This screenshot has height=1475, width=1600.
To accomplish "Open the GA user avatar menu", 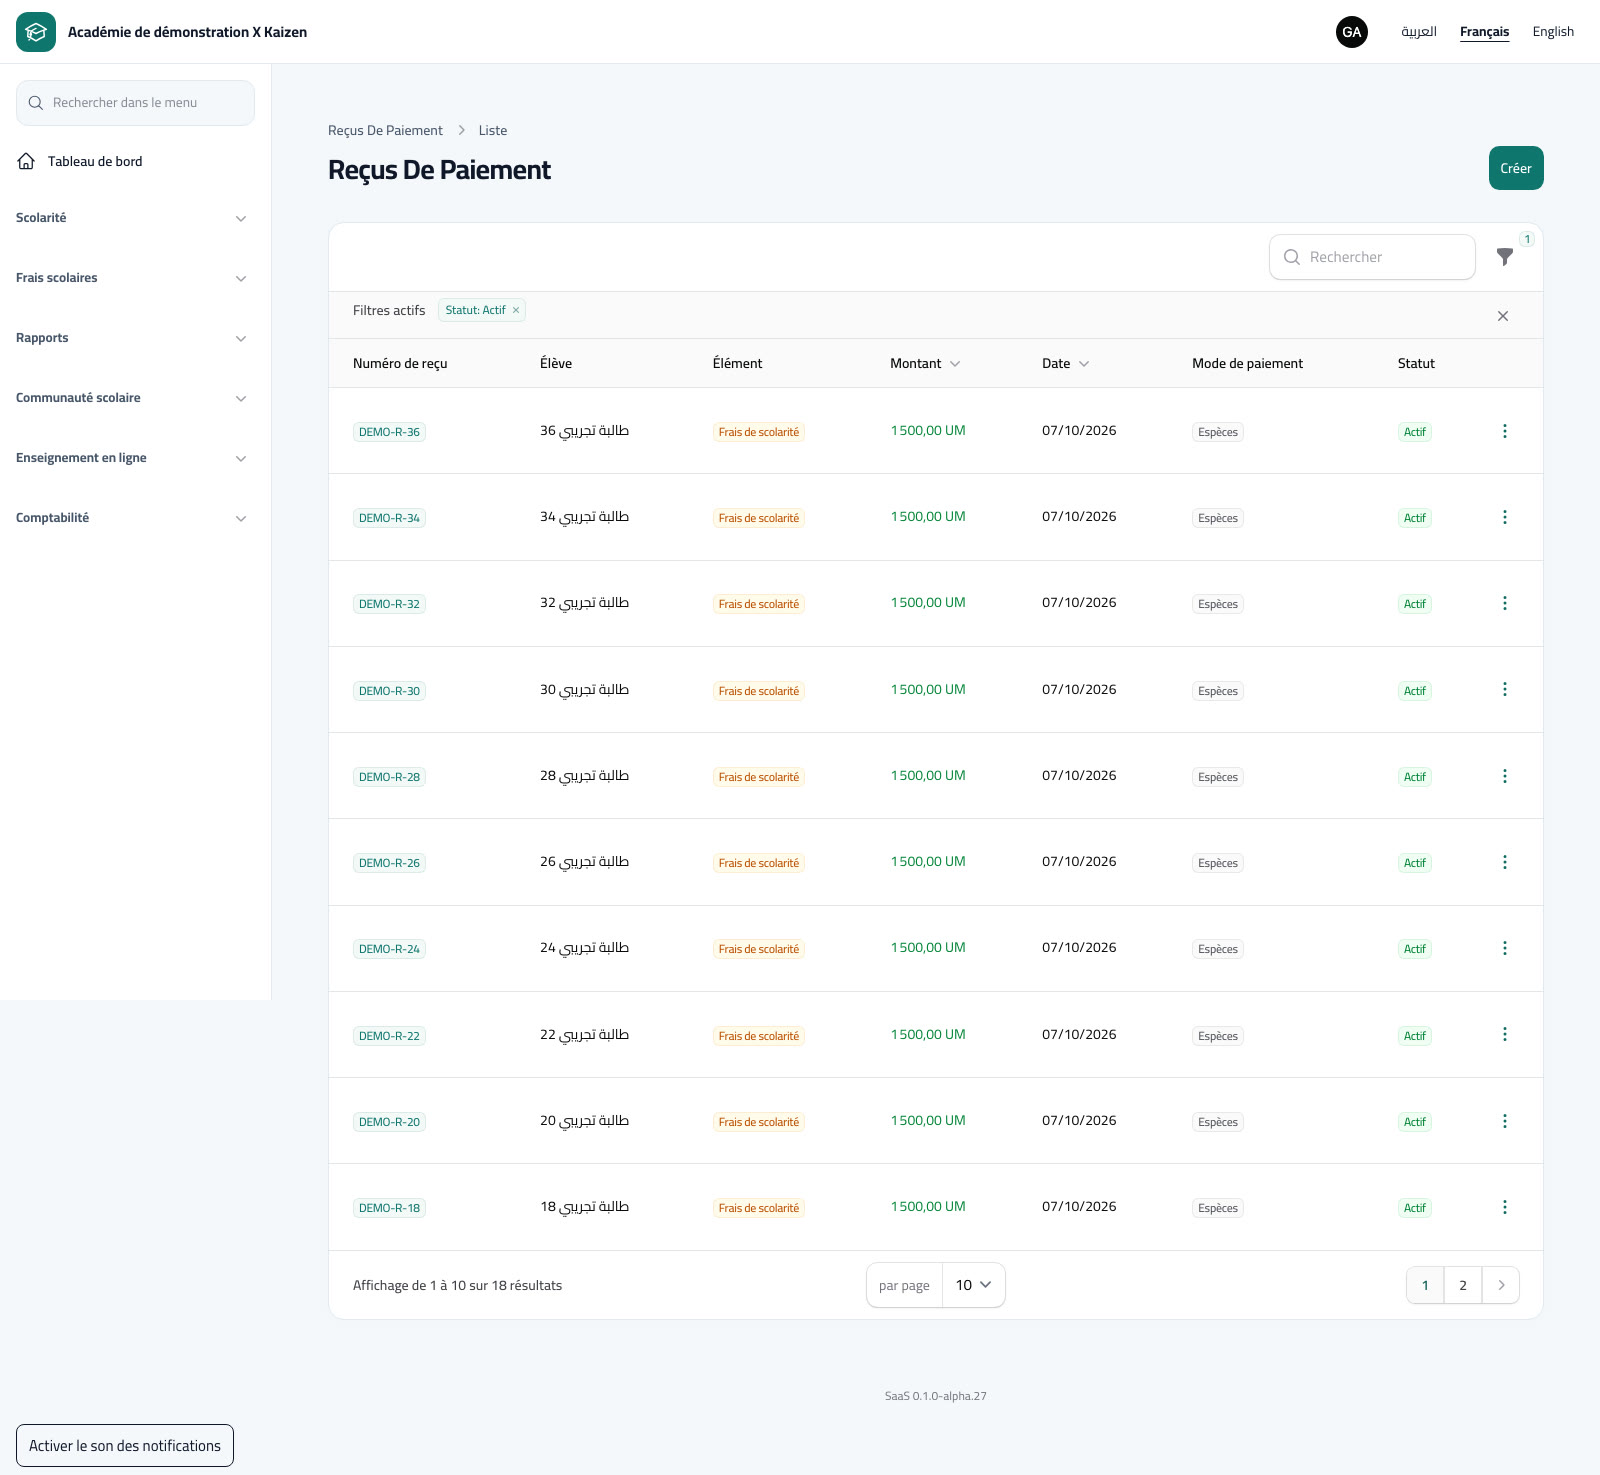I will [x=1352, y=32].
